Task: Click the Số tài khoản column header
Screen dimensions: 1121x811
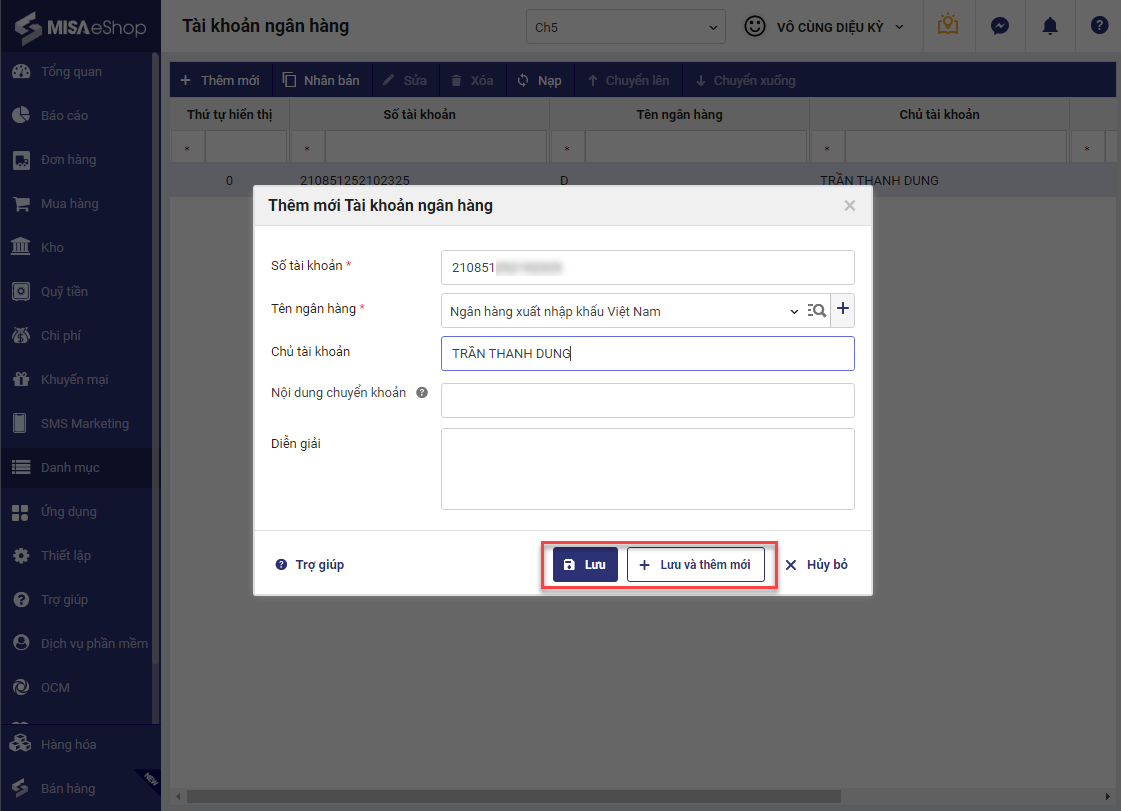Action: coord(419,114)
